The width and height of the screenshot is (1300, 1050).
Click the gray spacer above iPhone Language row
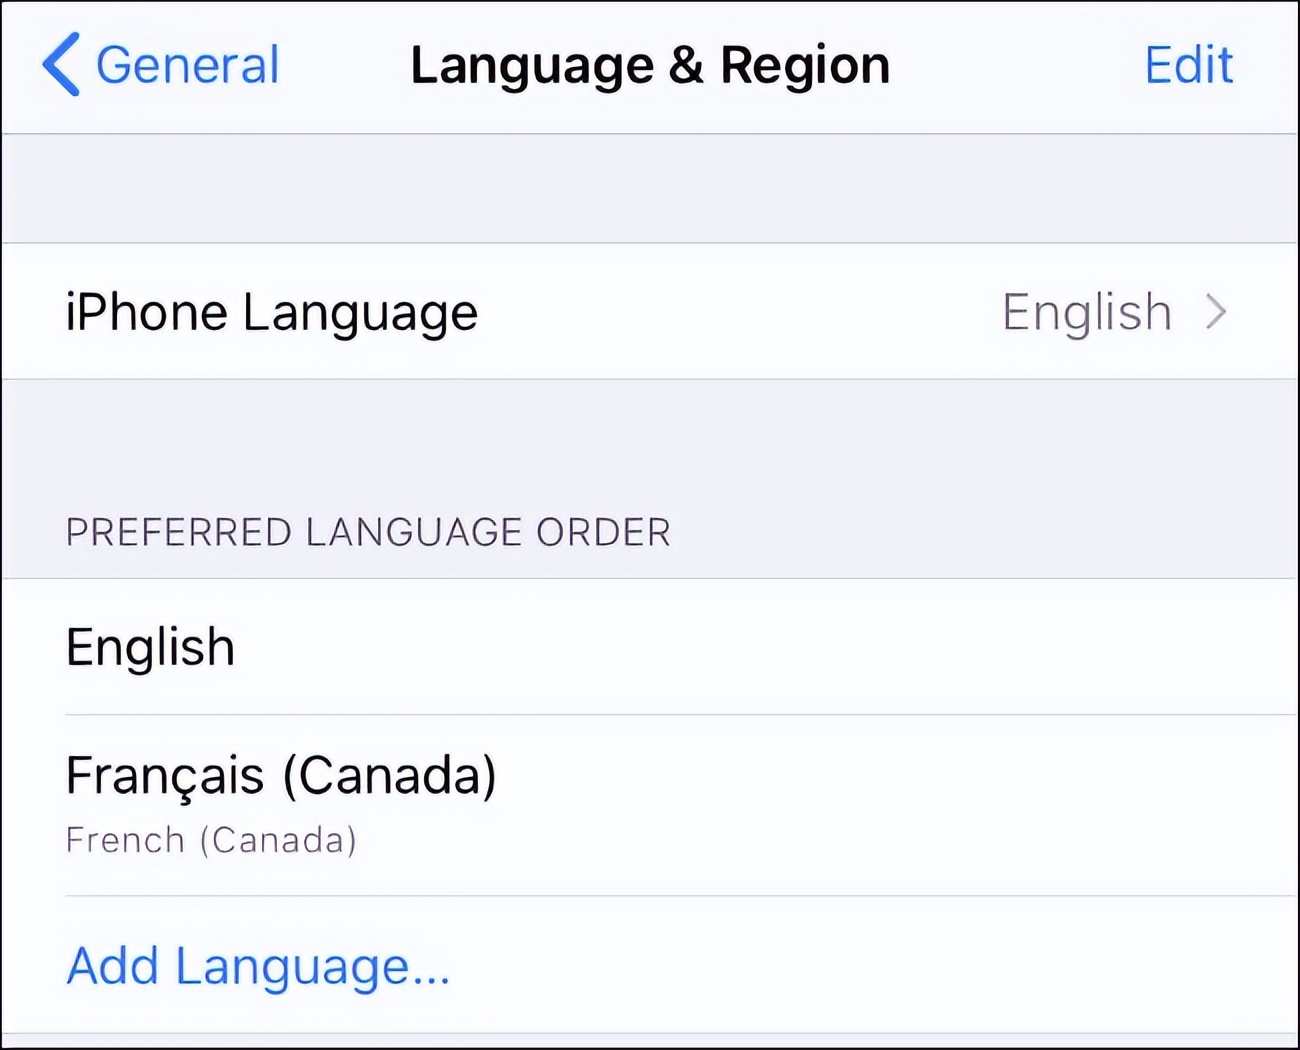coord(650,188)
